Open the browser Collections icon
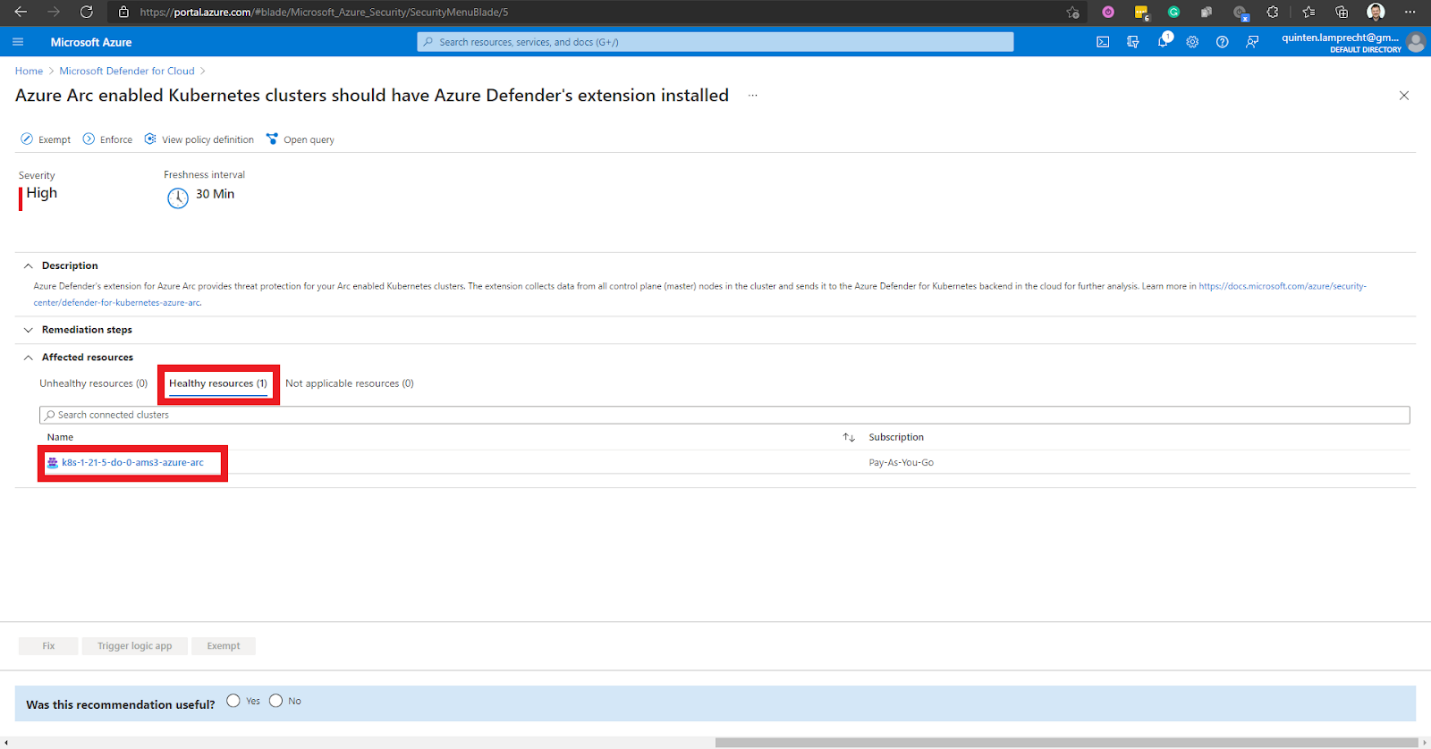This screenshot has height=749, width=1431. pos(1342,12)
